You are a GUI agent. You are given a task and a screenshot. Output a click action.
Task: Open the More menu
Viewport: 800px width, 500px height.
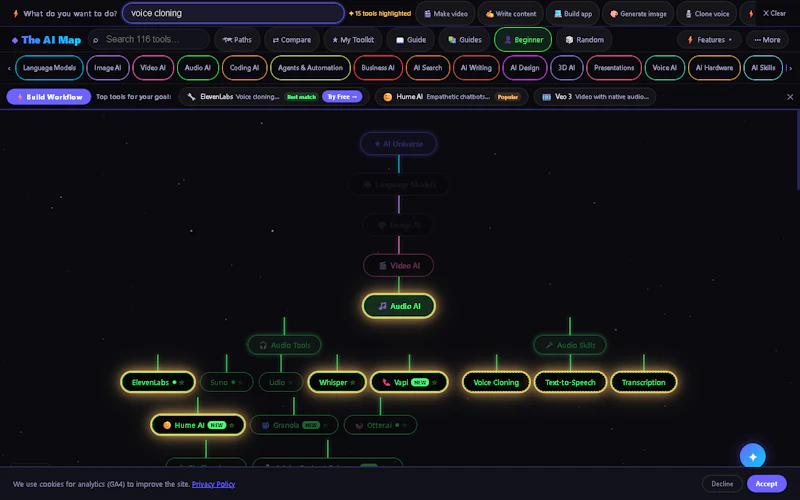click(767, 40)
